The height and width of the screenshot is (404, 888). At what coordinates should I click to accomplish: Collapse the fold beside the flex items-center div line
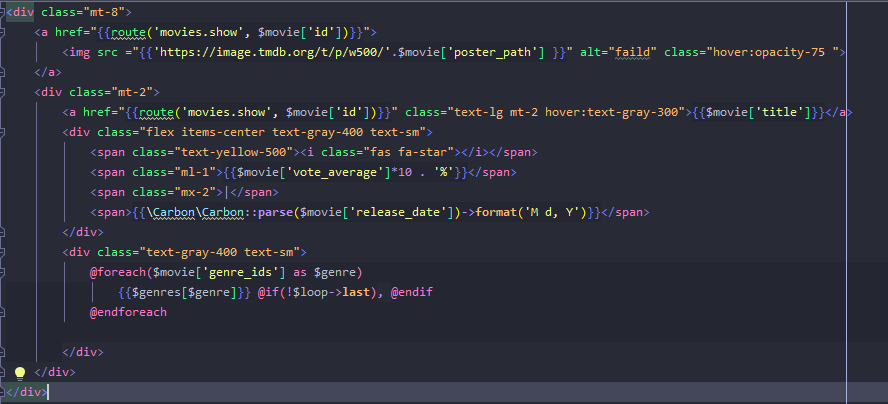(x=3, y=132)
